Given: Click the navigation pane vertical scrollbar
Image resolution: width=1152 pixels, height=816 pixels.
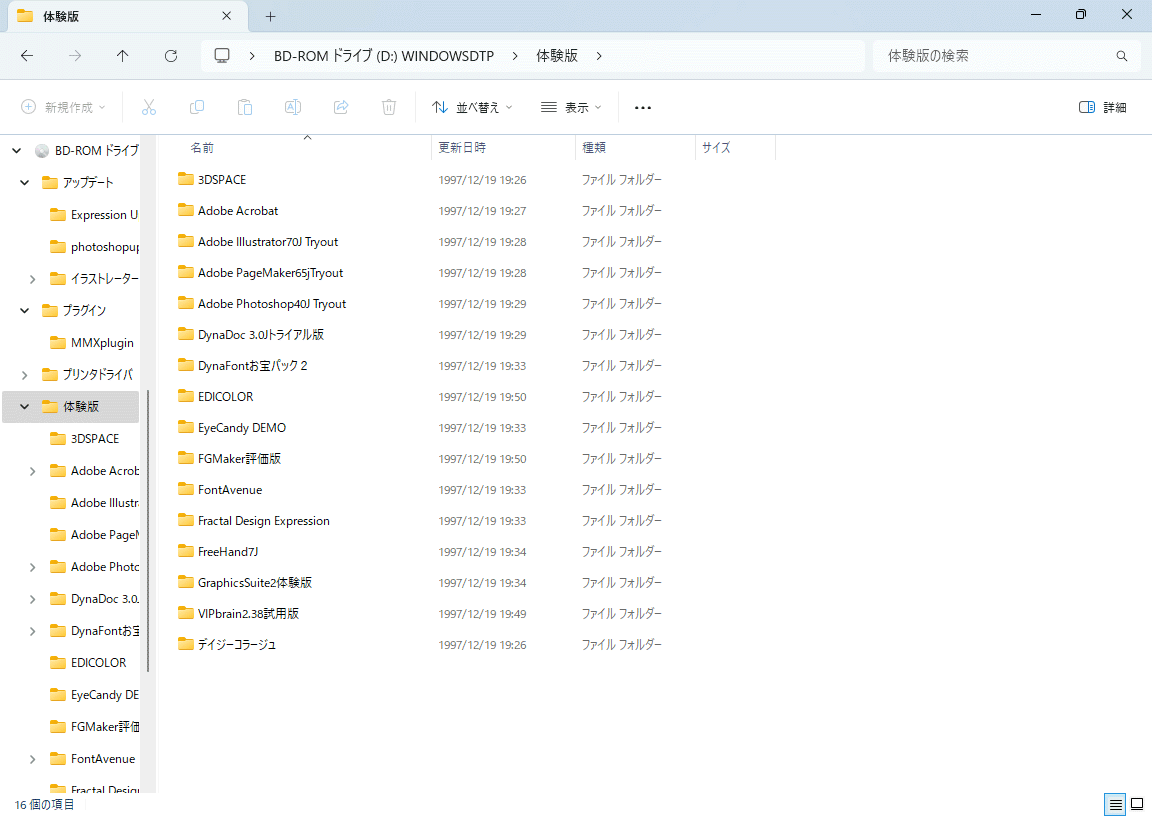Looking at the screenshot, I should tap(148, 531).
